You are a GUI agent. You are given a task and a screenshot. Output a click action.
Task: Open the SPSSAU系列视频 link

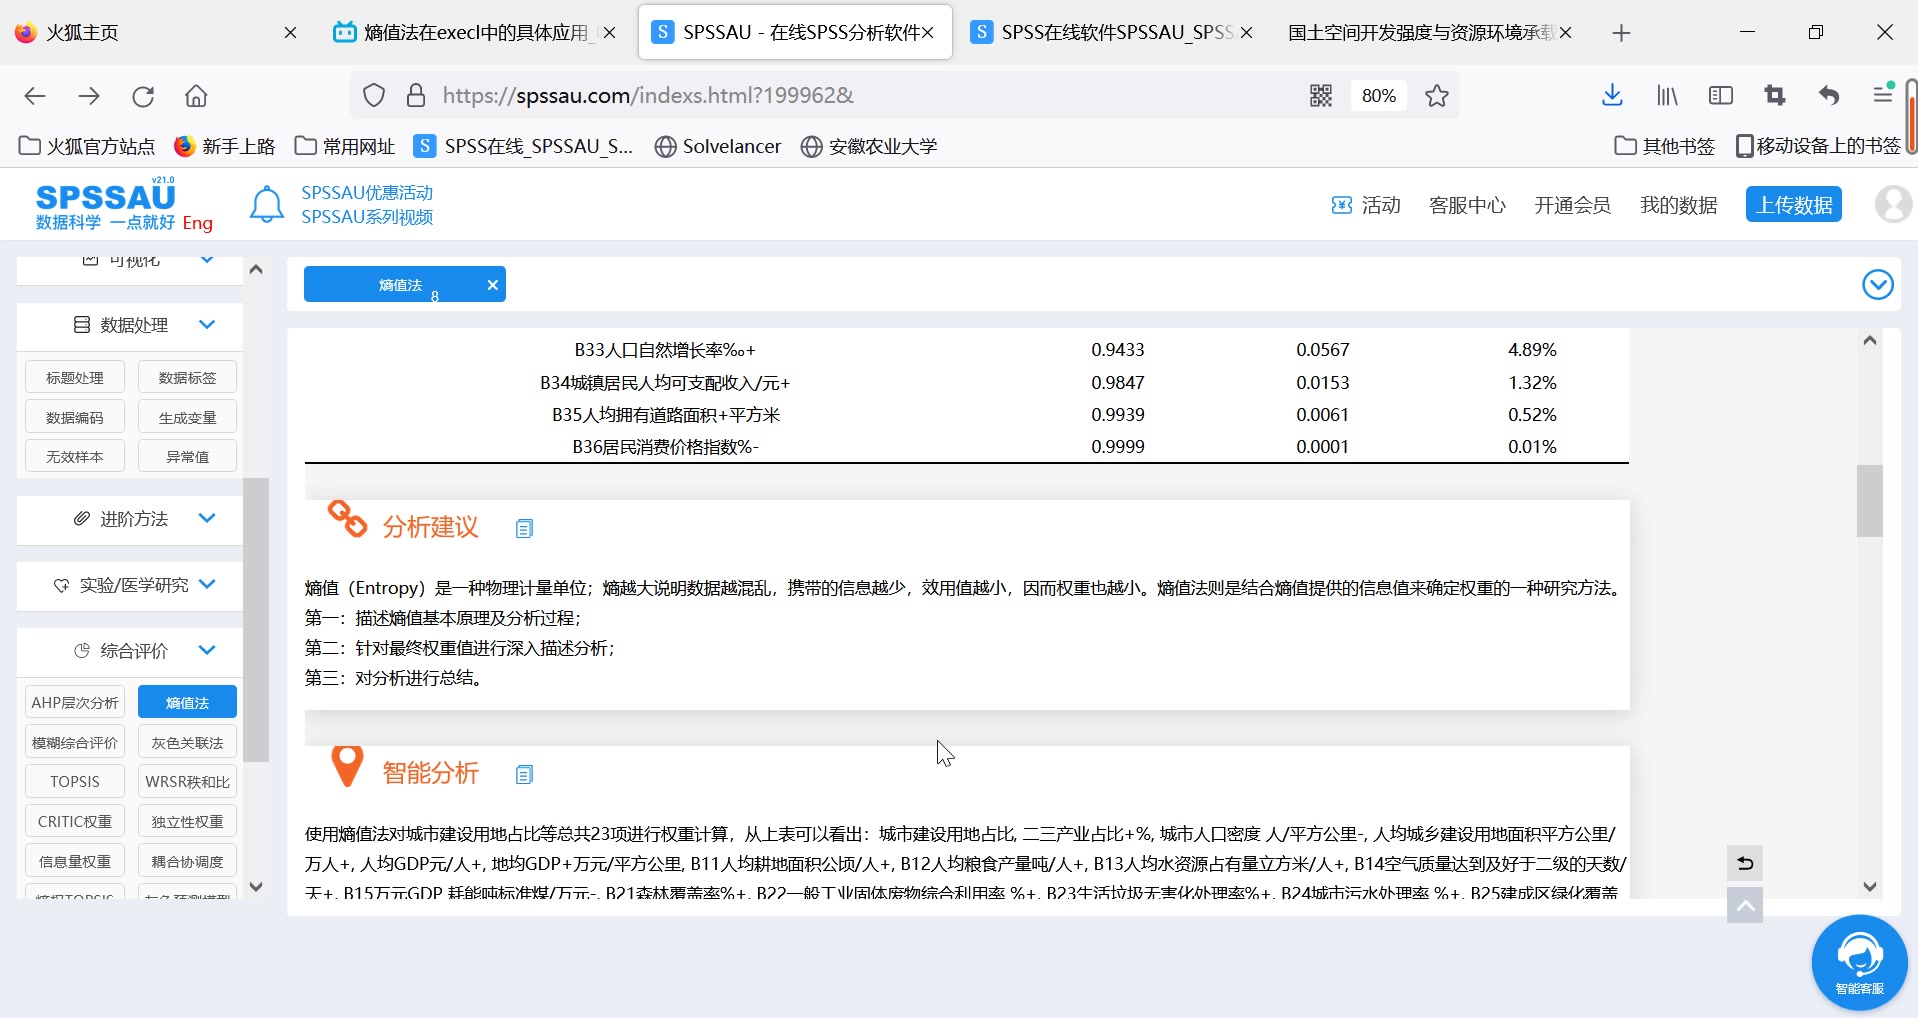tap(367, 217)
